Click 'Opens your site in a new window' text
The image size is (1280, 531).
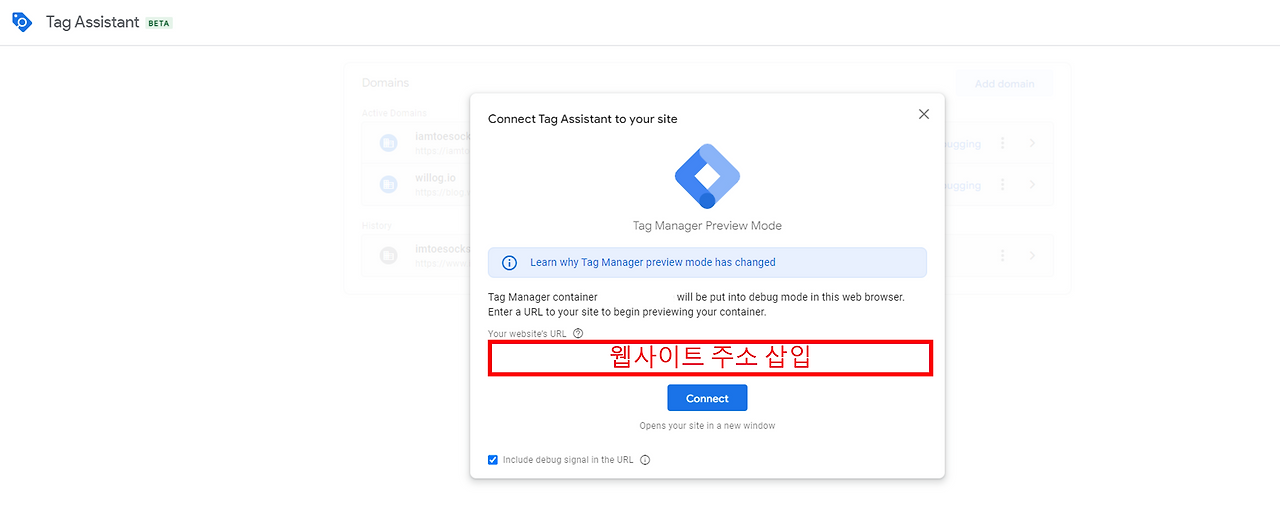[707, 426]
